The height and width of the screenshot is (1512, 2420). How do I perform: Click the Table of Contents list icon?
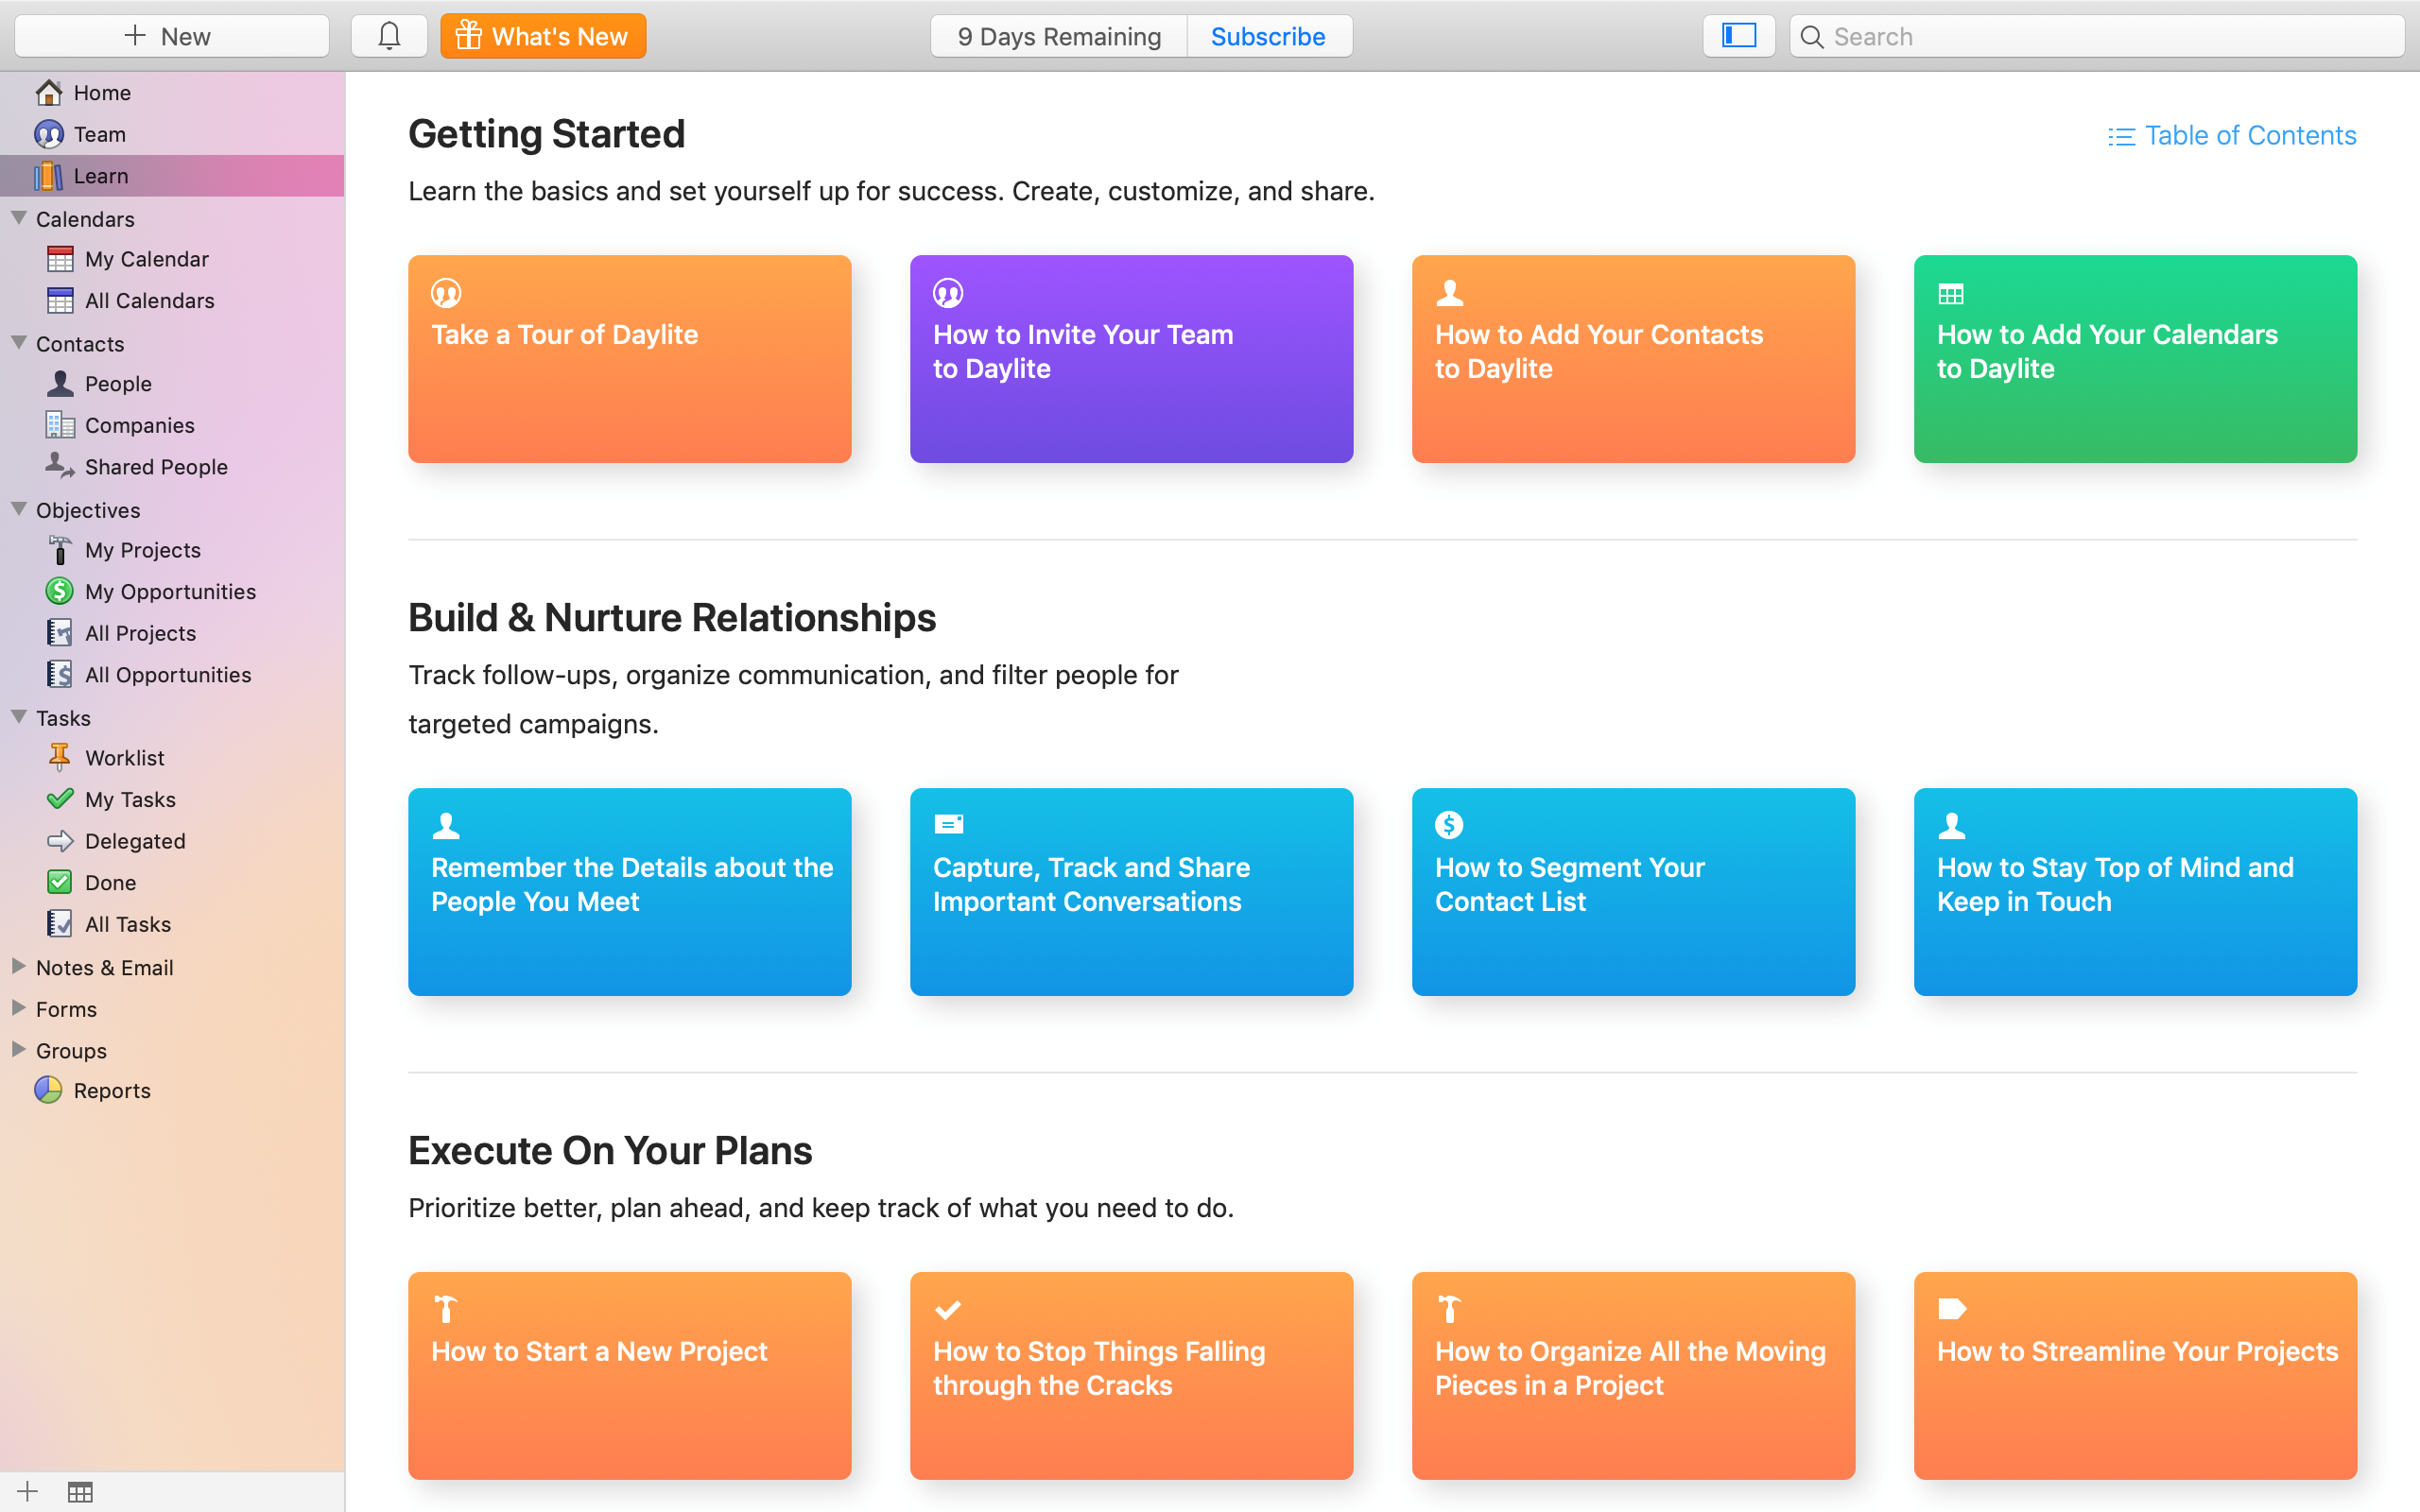click(2122, 136)
